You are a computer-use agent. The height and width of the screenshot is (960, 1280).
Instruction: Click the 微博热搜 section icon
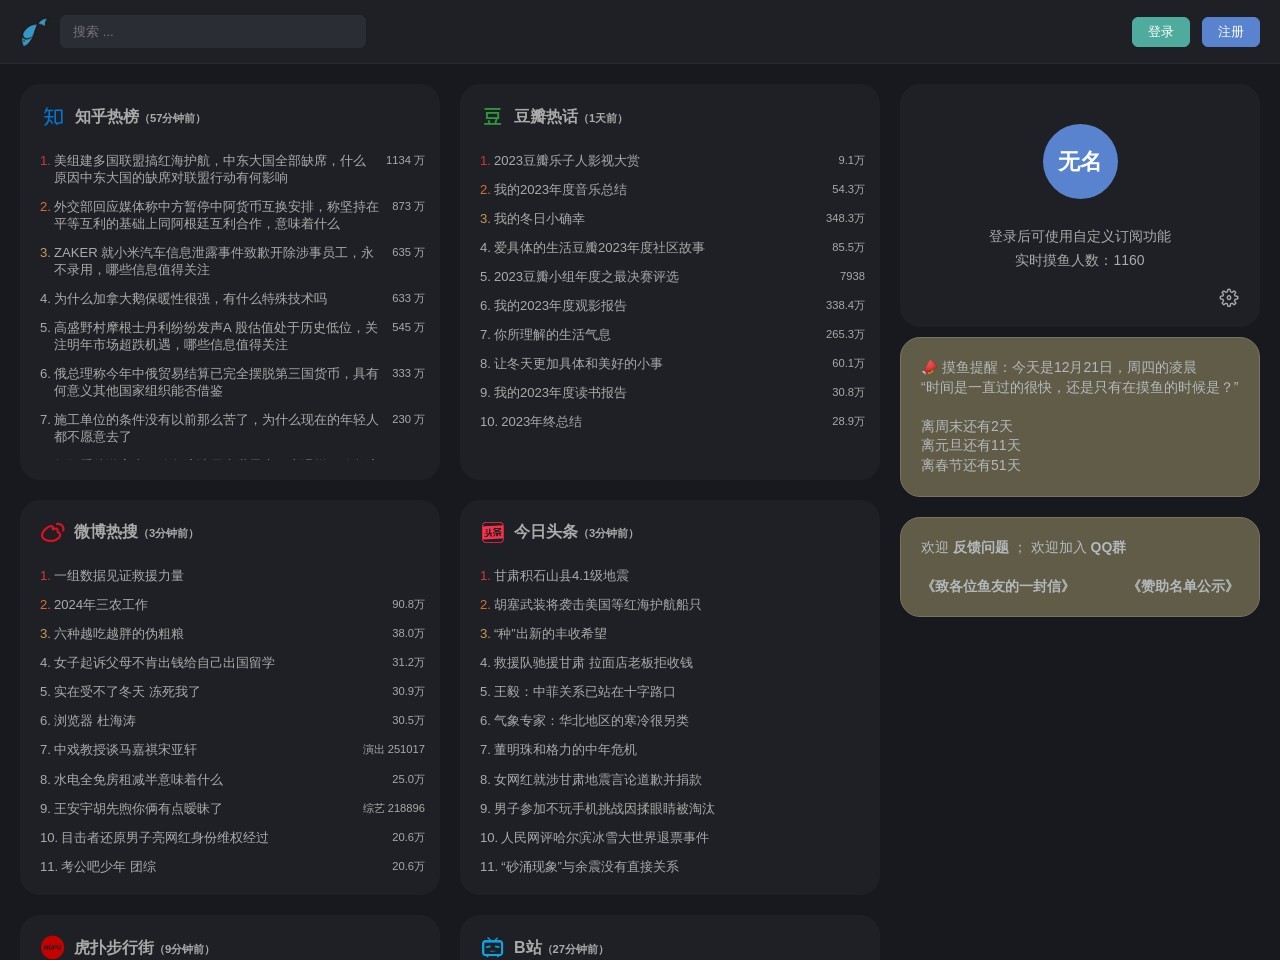53,532
